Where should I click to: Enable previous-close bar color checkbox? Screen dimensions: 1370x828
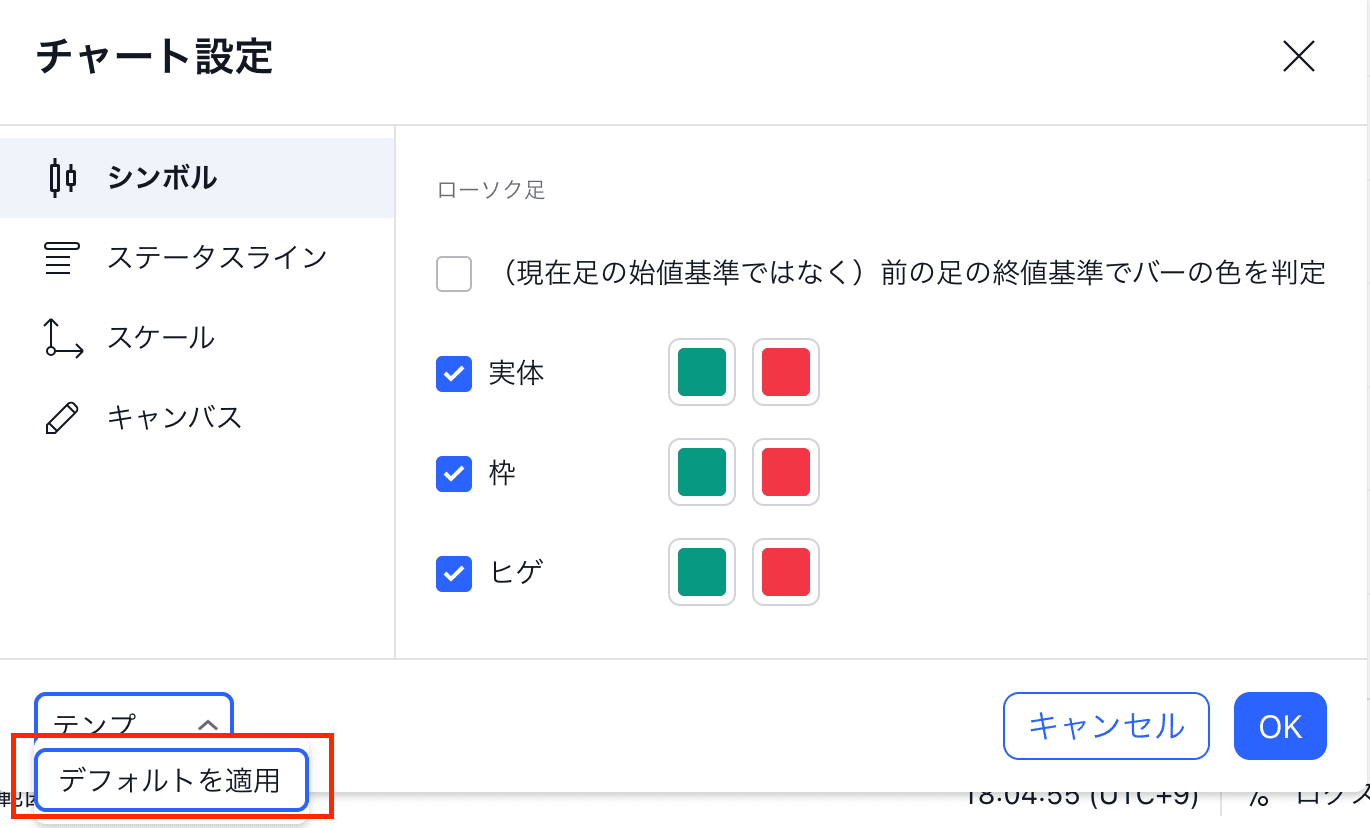[454, 273]
